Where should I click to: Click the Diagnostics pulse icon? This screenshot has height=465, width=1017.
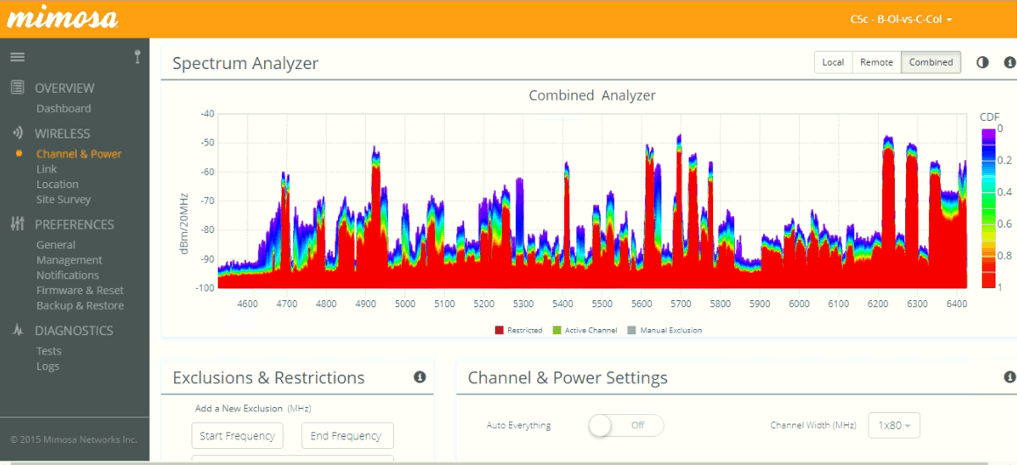click(17, 330)
